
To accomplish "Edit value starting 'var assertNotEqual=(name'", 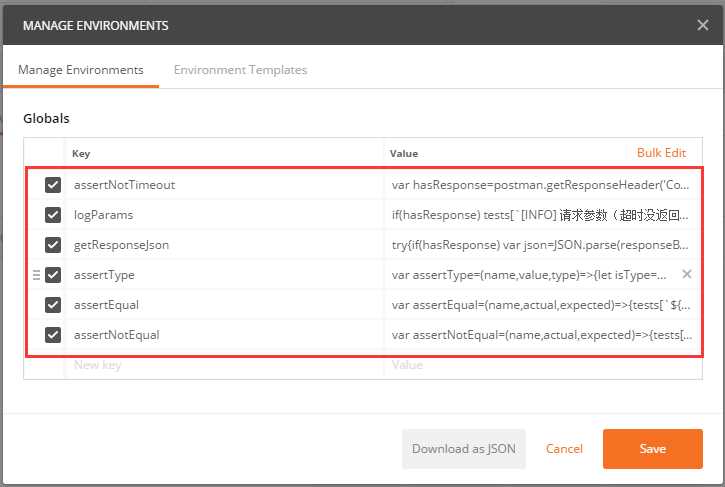I will [541, 335].
